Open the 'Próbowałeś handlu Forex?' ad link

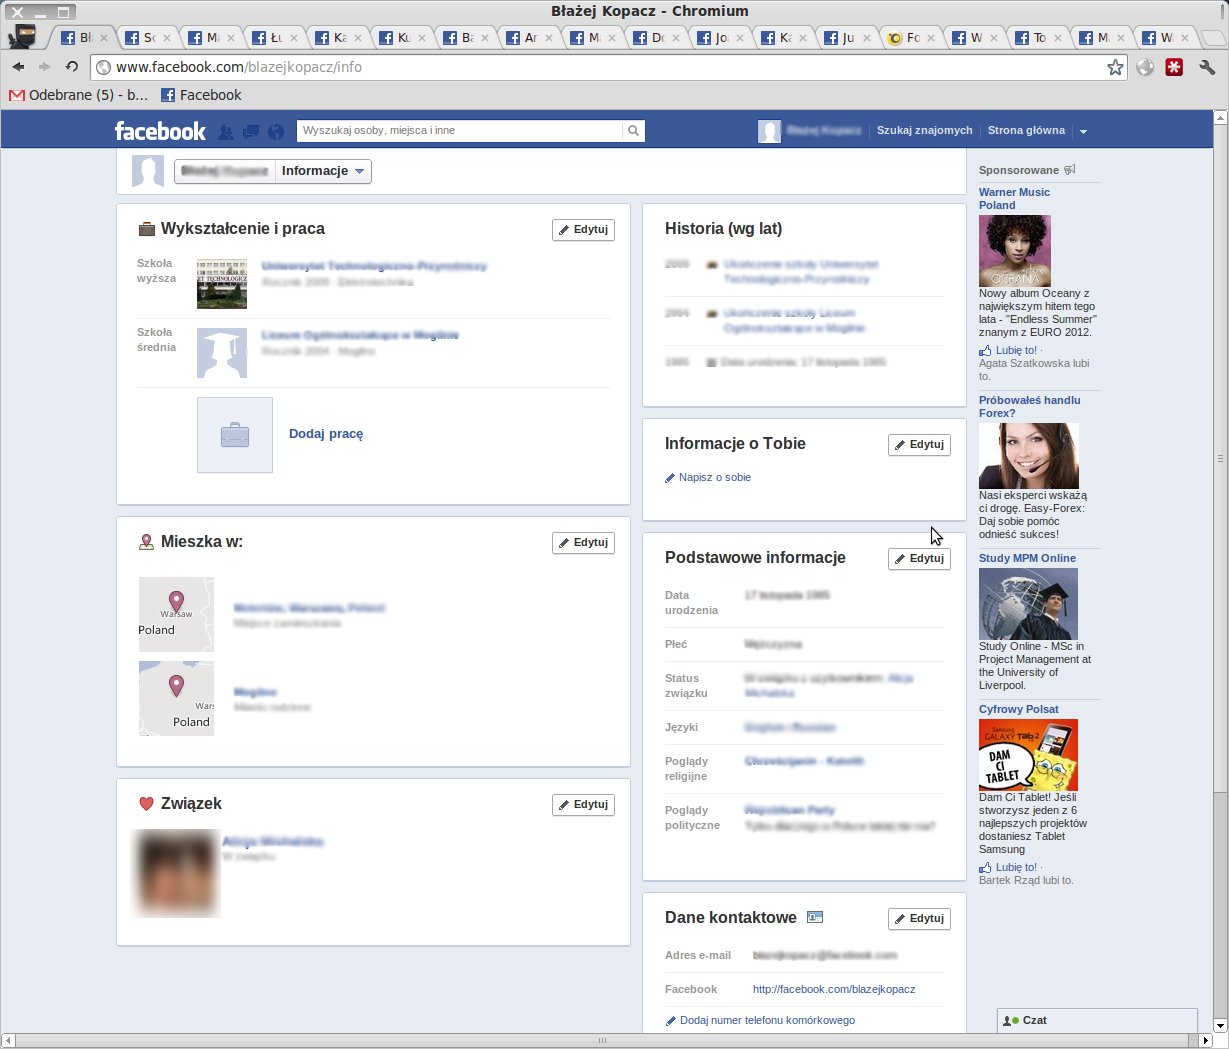tap(1029, 407)
